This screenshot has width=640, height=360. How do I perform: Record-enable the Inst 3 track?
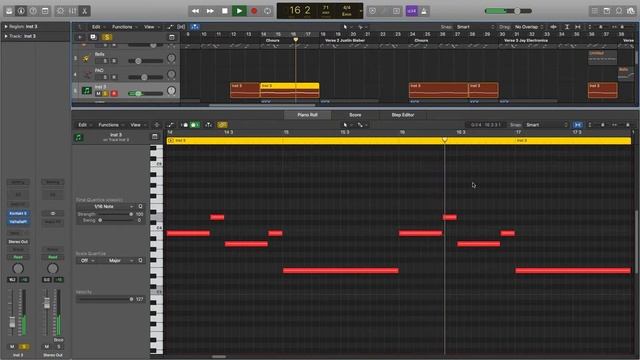(114, 93)
